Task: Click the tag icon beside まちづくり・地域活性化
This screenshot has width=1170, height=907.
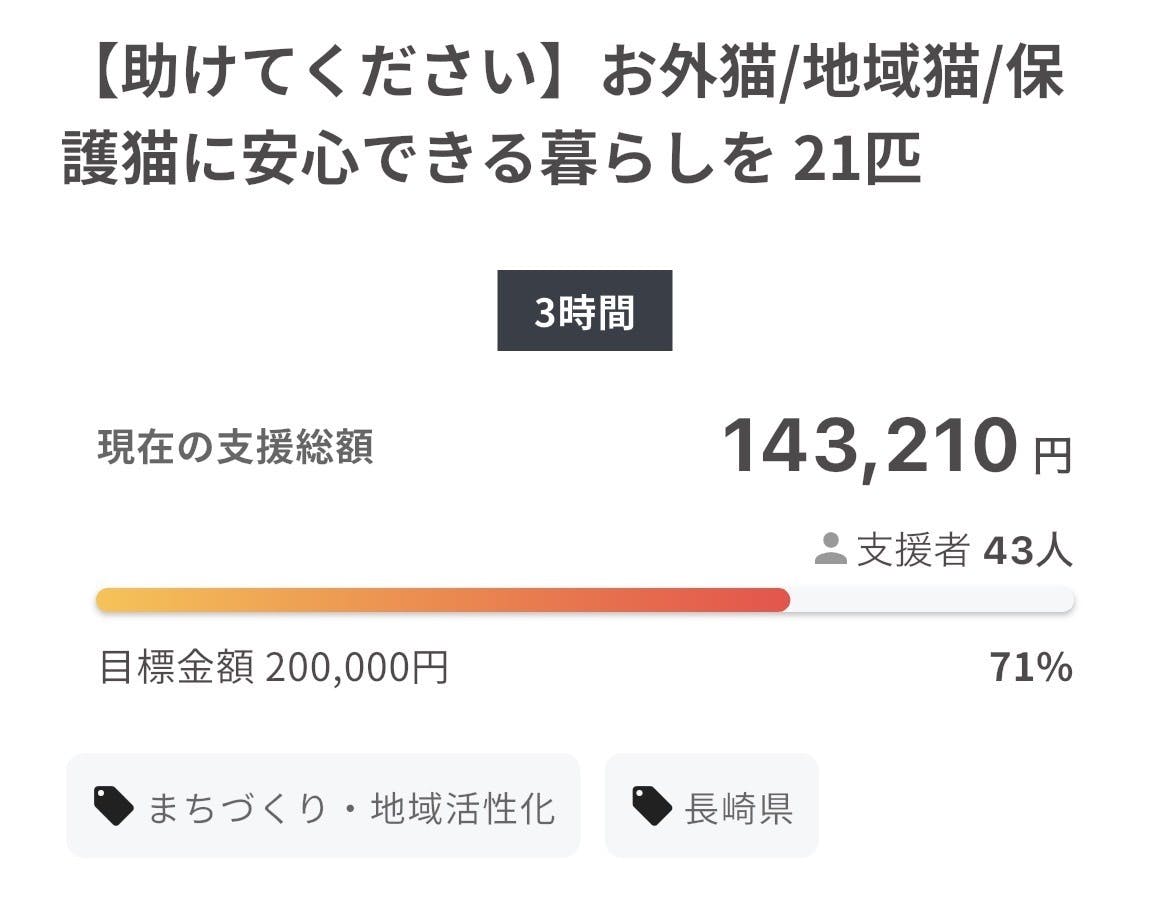Action: click(x=114, y=805)
